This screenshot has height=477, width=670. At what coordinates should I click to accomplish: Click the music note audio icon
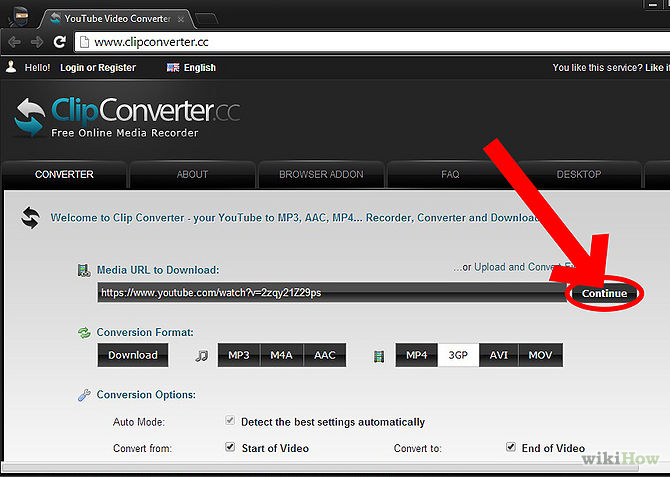tap(202, 355)
